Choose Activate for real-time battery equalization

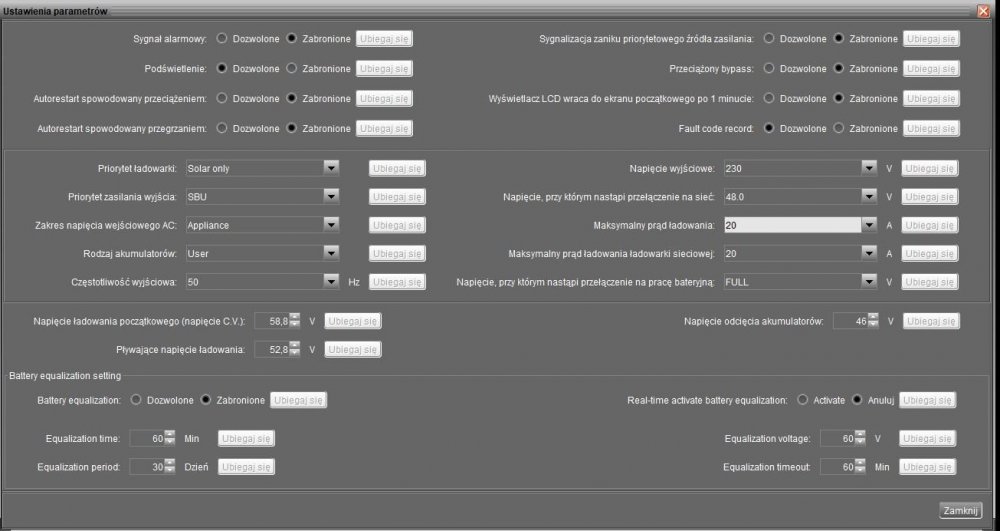(803, 400)
